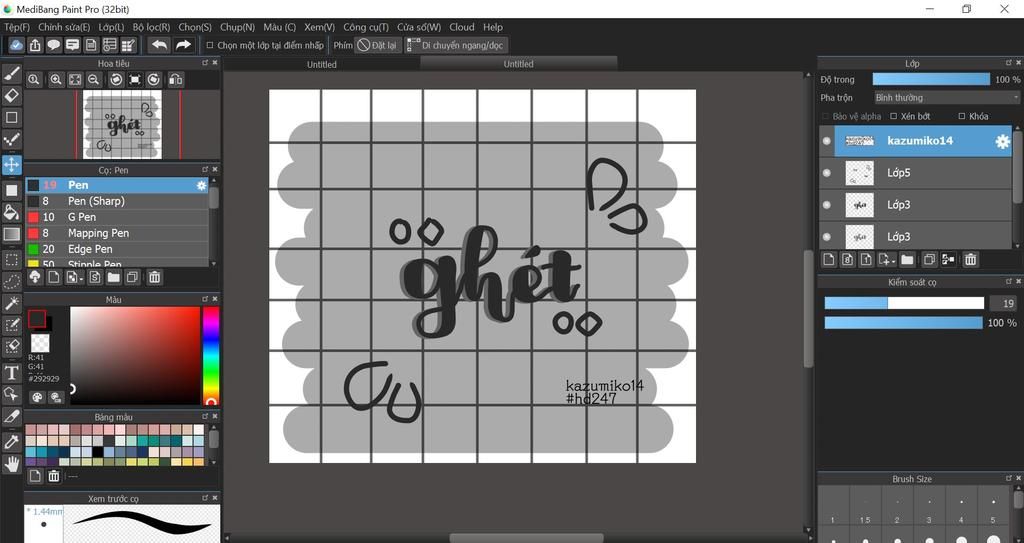1024x543 pixels.
Task: Click the rainbow hue slider bar
Action: pos(210,355)
